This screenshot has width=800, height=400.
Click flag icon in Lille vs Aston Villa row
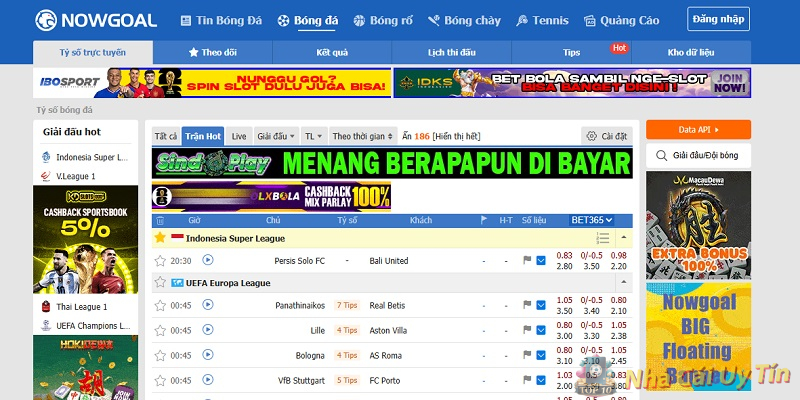pos(527,330)
